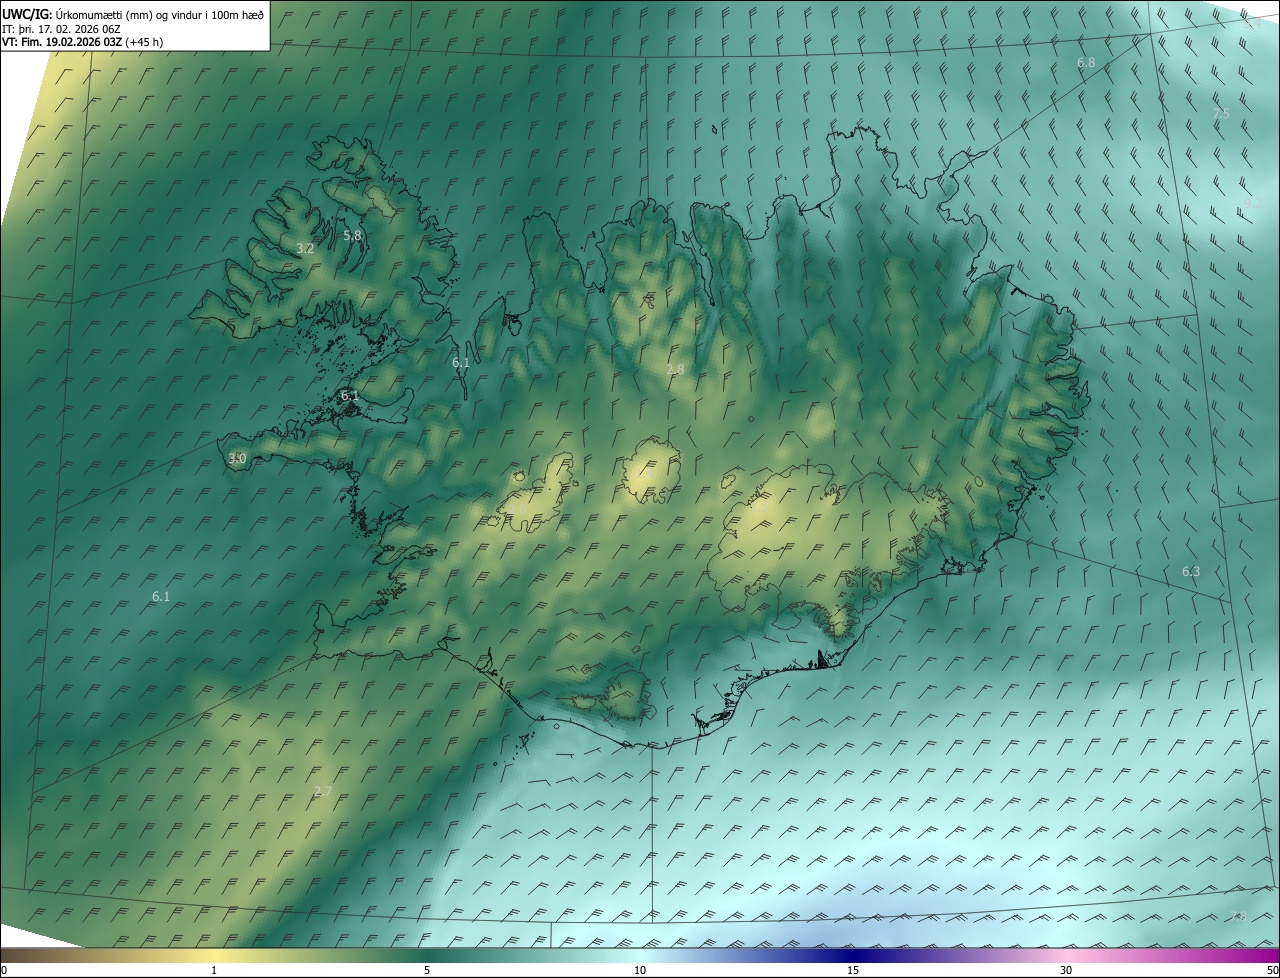Click the valid time line 'VT: Fim. 19.02.2026 03Z (+45 h)'

(82, 42)
